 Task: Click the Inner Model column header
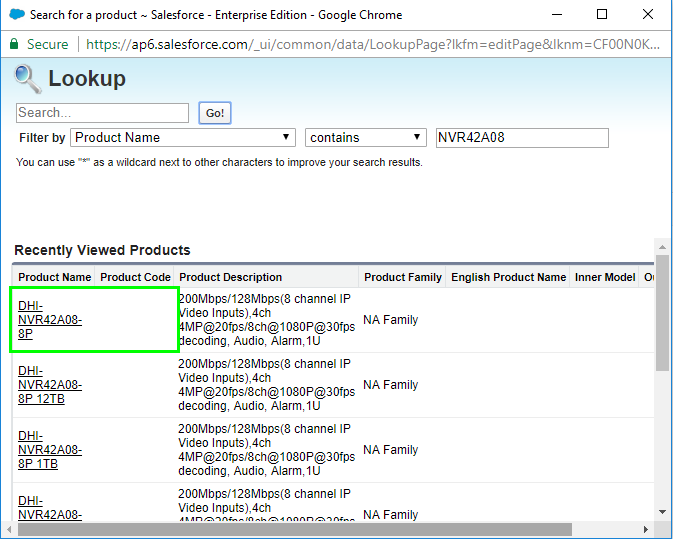(604, 277)
